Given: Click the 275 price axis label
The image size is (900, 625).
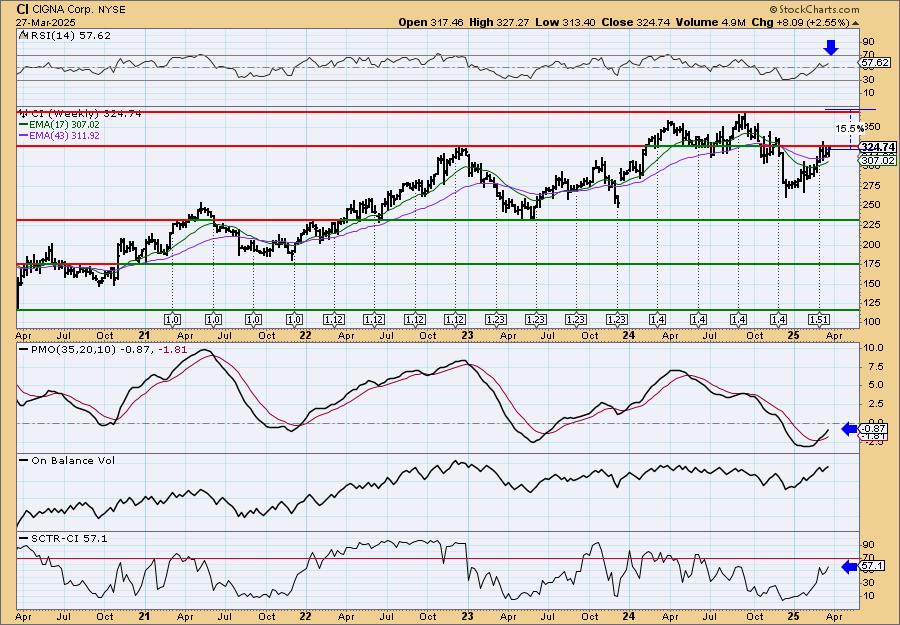Looking at the screenshot, I should tap(871, 185).
